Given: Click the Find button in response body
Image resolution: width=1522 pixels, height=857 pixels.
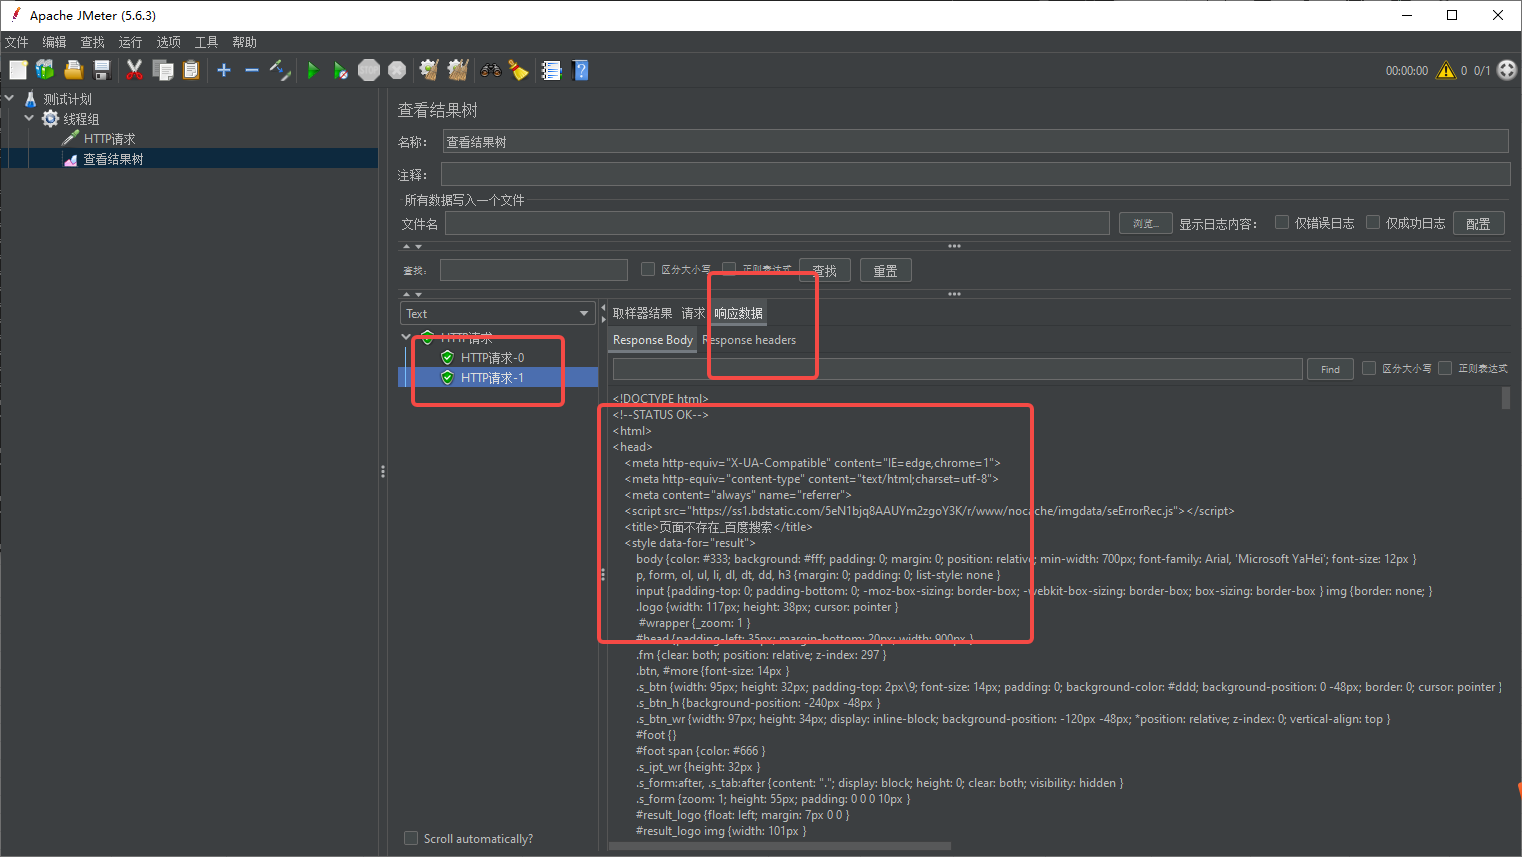Looking at the screenshot, I should 1330,369.
